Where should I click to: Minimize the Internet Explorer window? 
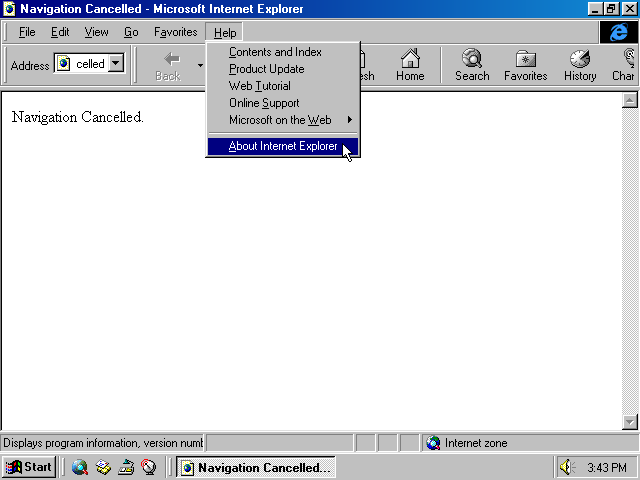click(x=596, y=9)
